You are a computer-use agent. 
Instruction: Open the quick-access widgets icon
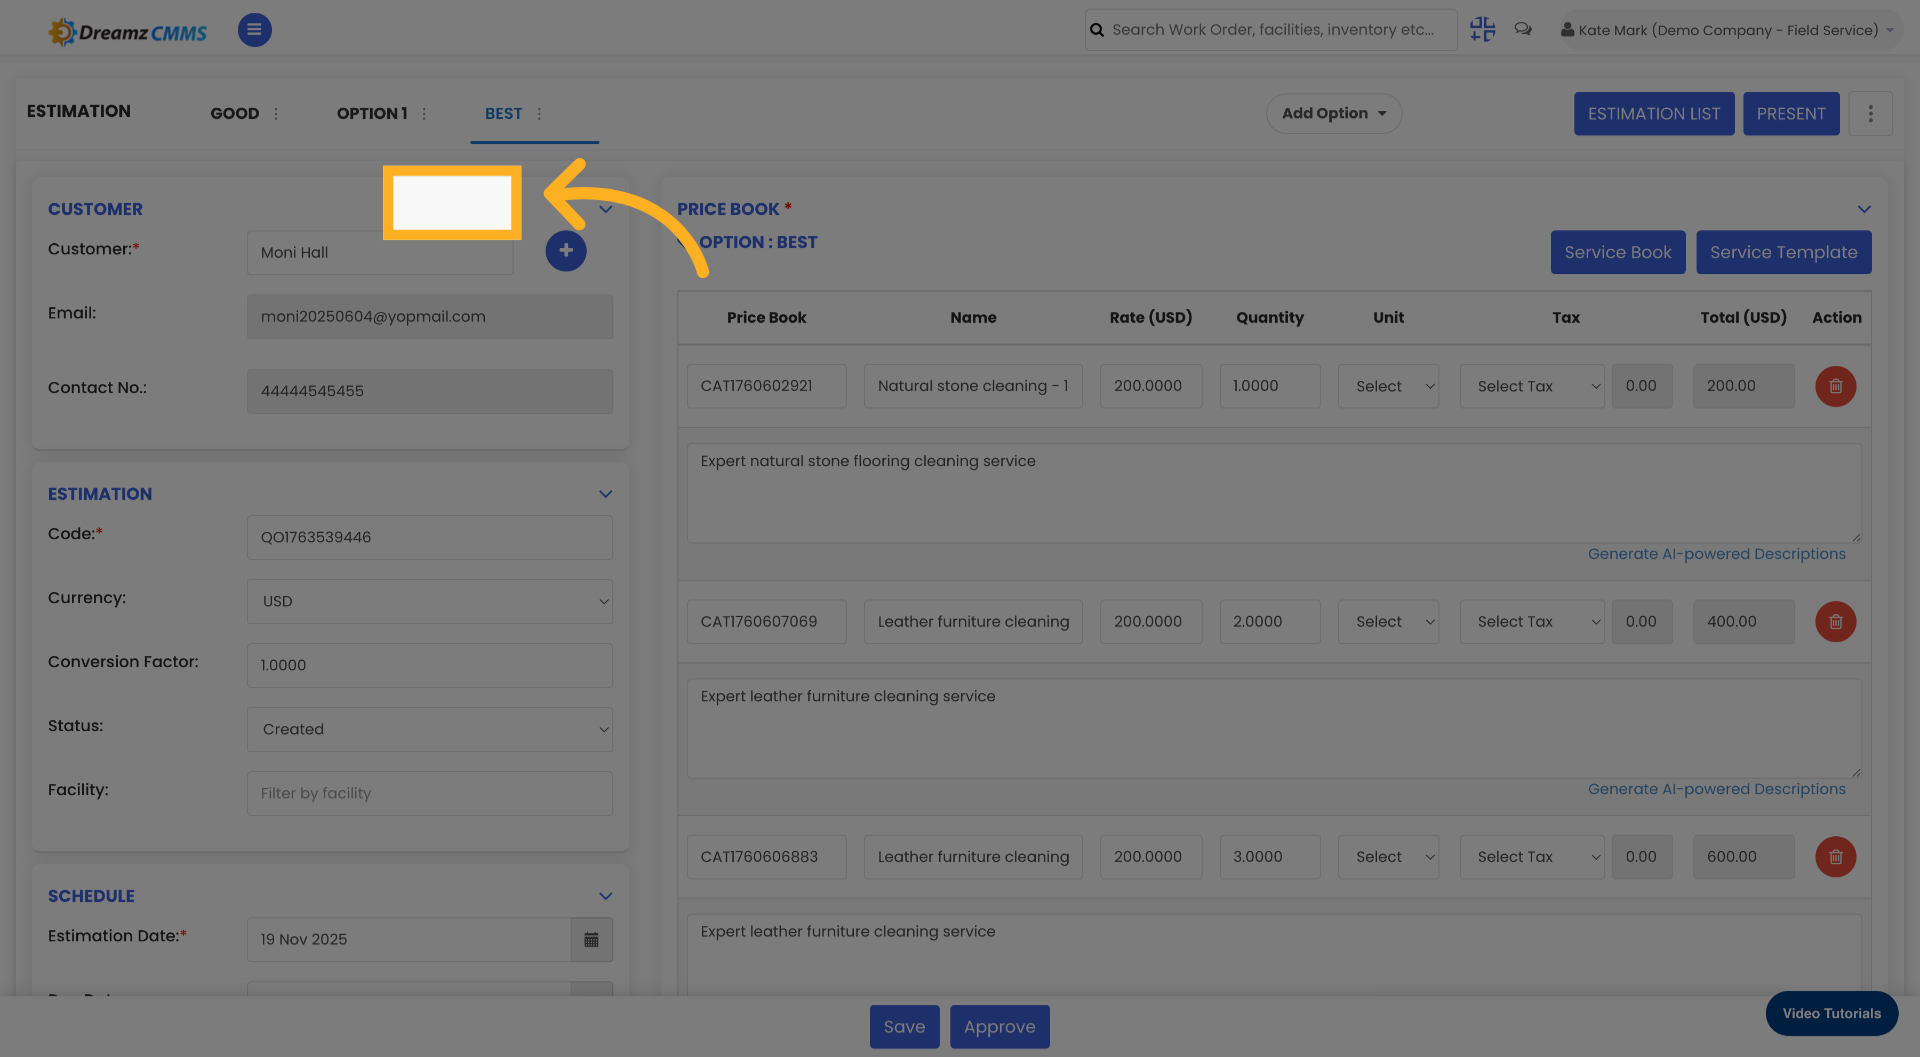(x=1482, y=29)
